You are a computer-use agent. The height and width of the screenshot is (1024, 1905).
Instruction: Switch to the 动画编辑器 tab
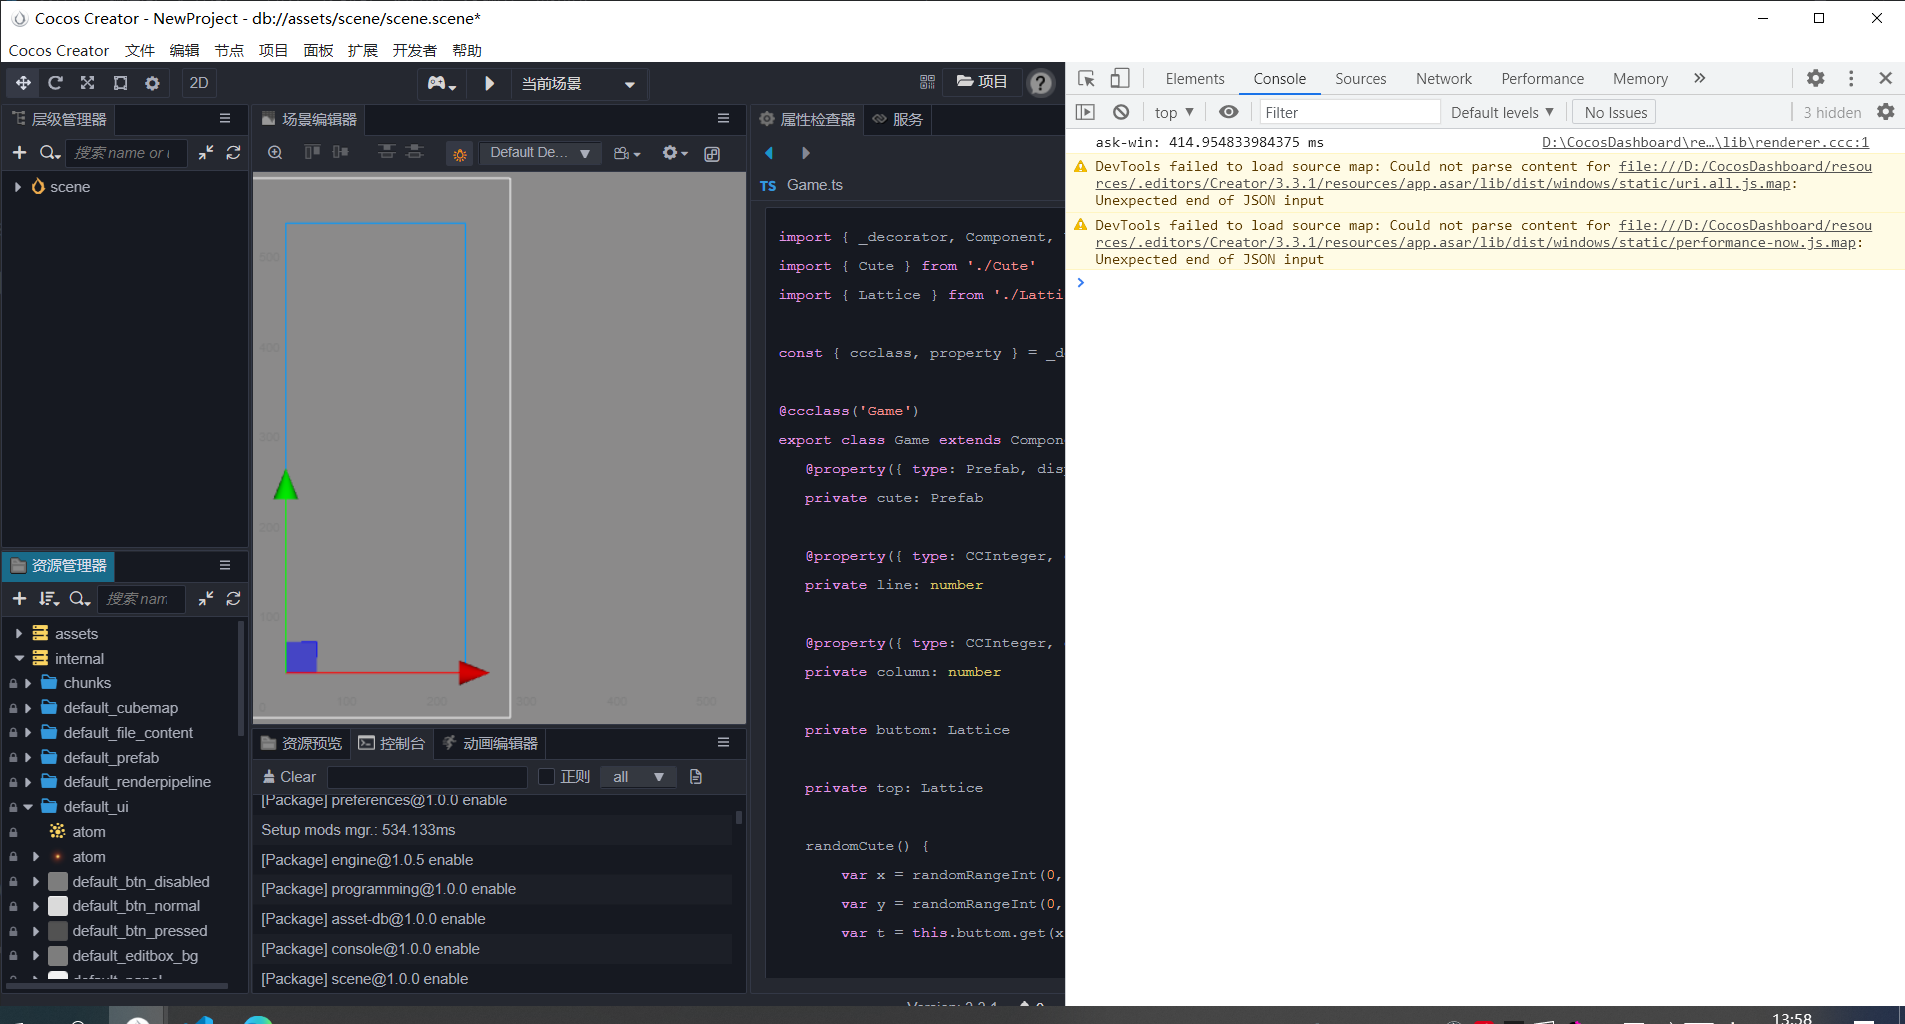click(490, 743)
